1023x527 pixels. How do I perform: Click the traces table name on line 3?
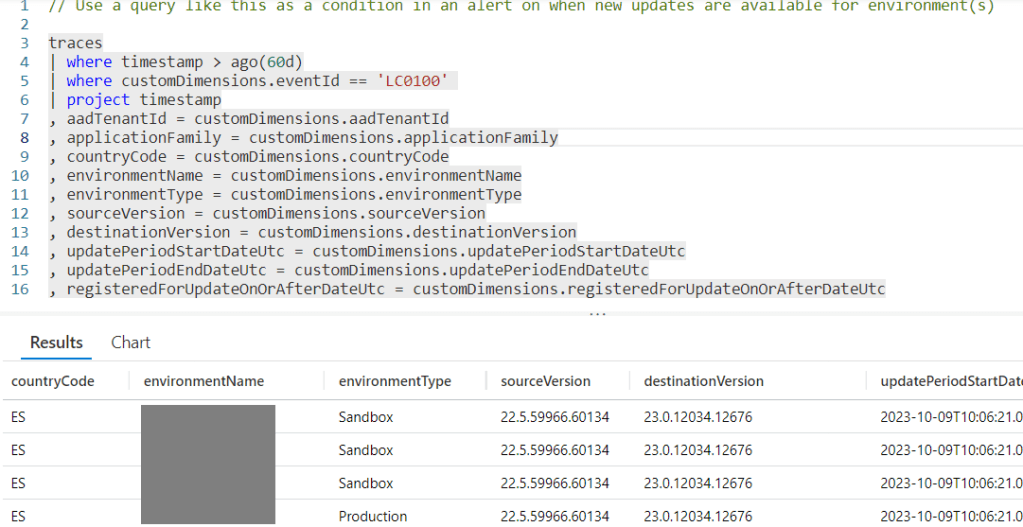75,44
